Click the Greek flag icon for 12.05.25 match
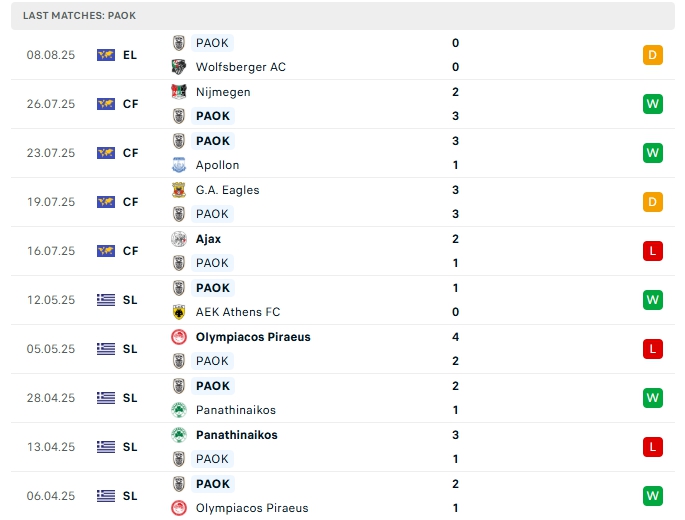 click(x=106, y=300)
